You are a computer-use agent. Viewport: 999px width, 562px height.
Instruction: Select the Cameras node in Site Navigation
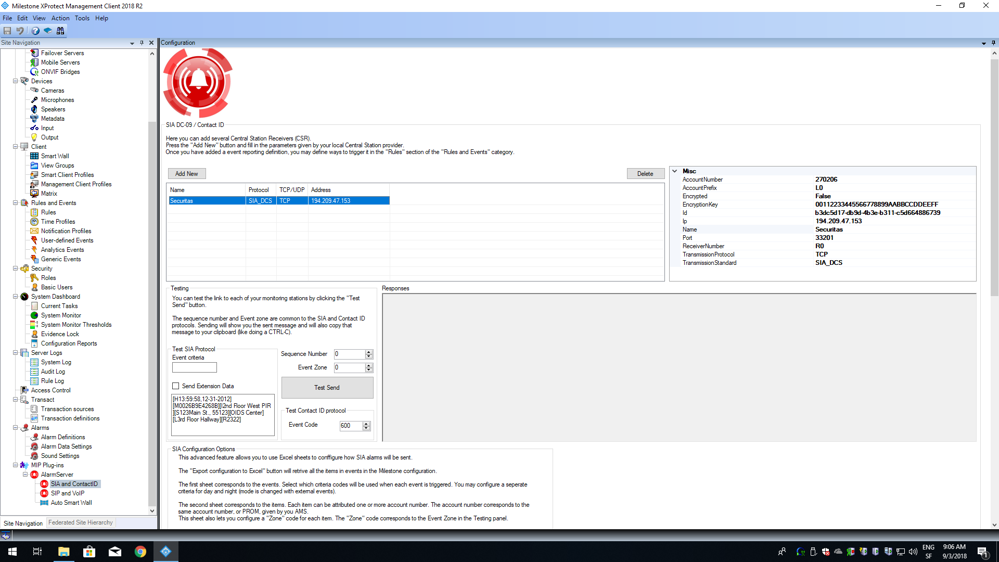[x=52, y=90]
